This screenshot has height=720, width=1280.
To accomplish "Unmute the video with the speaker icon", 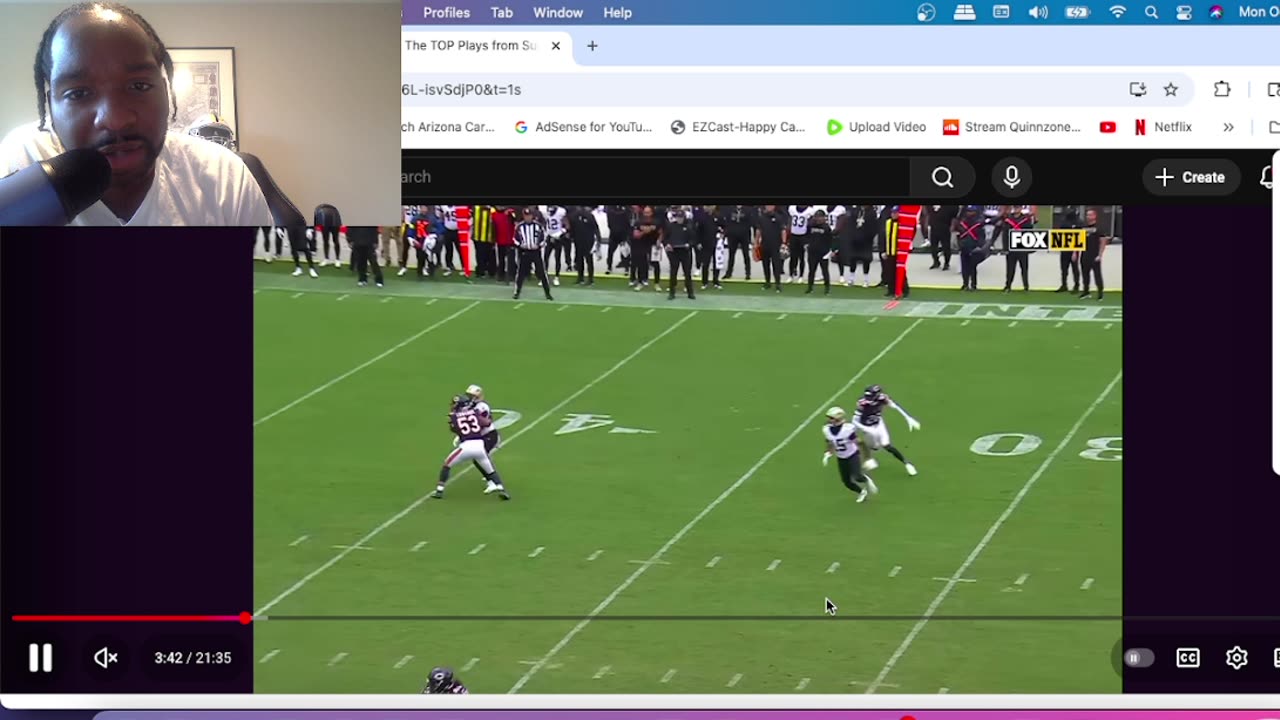I will click(x=106, y=657).
